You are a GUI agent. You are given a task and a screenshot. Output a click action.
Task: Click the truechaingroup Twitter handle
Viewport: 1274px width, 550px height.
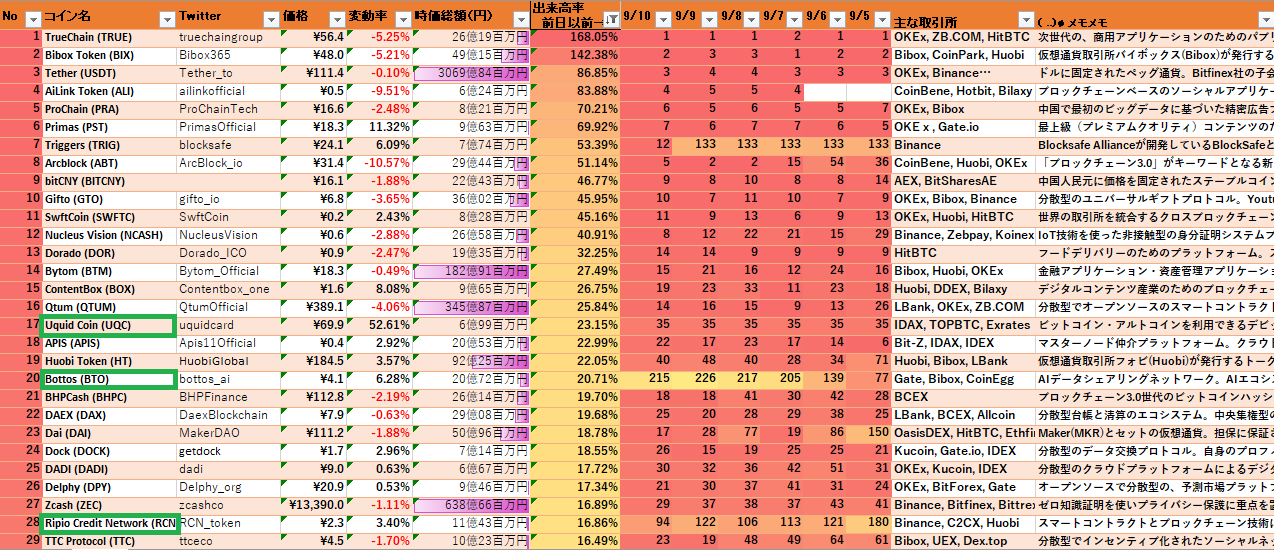(221, 37)
